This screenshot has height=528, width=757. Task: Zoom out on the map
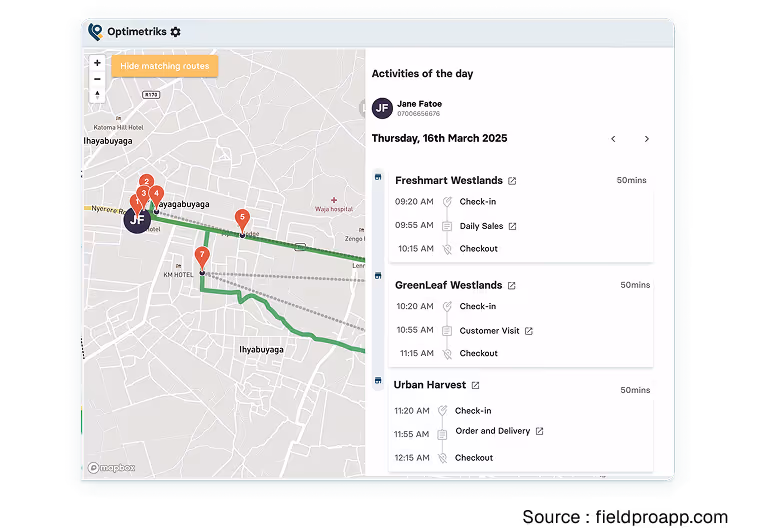[97, 79]
